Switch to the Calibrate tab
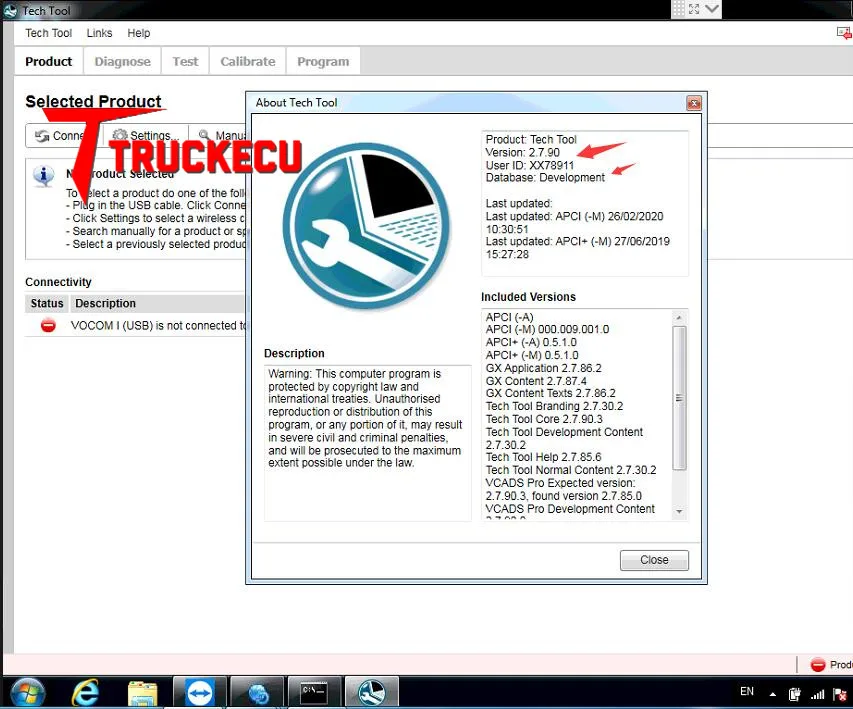Image resolution: width=853 pixels, height=709 pixels. [x=248, y=61]
